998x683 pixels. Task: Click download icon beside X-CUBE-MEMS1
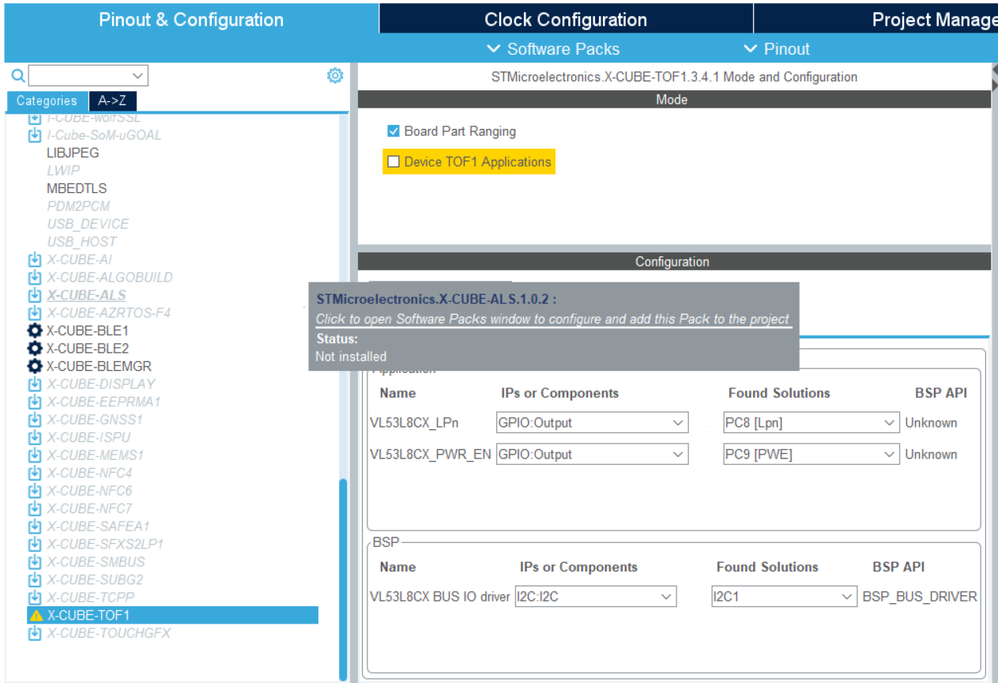coord(34,456)
